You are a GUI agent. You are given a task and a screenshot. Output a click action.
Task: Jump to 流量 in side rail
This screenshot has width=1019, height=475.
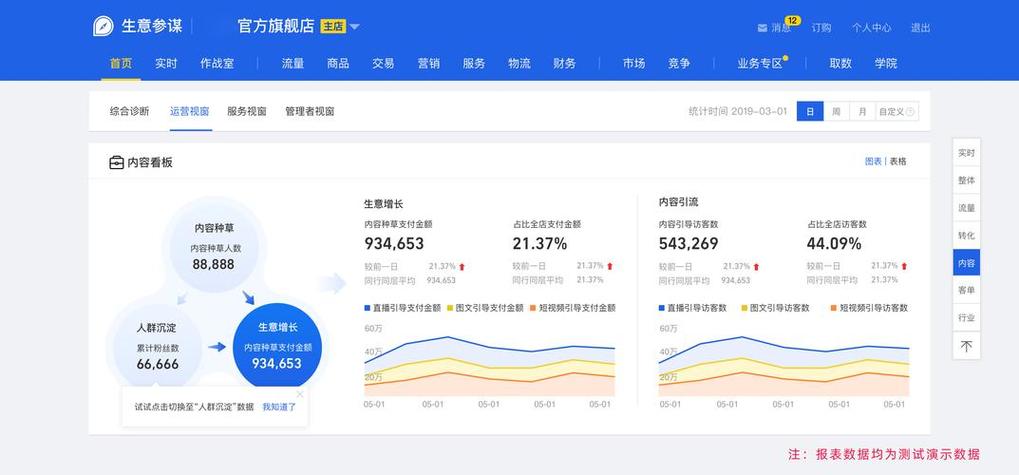click(966, 208)
